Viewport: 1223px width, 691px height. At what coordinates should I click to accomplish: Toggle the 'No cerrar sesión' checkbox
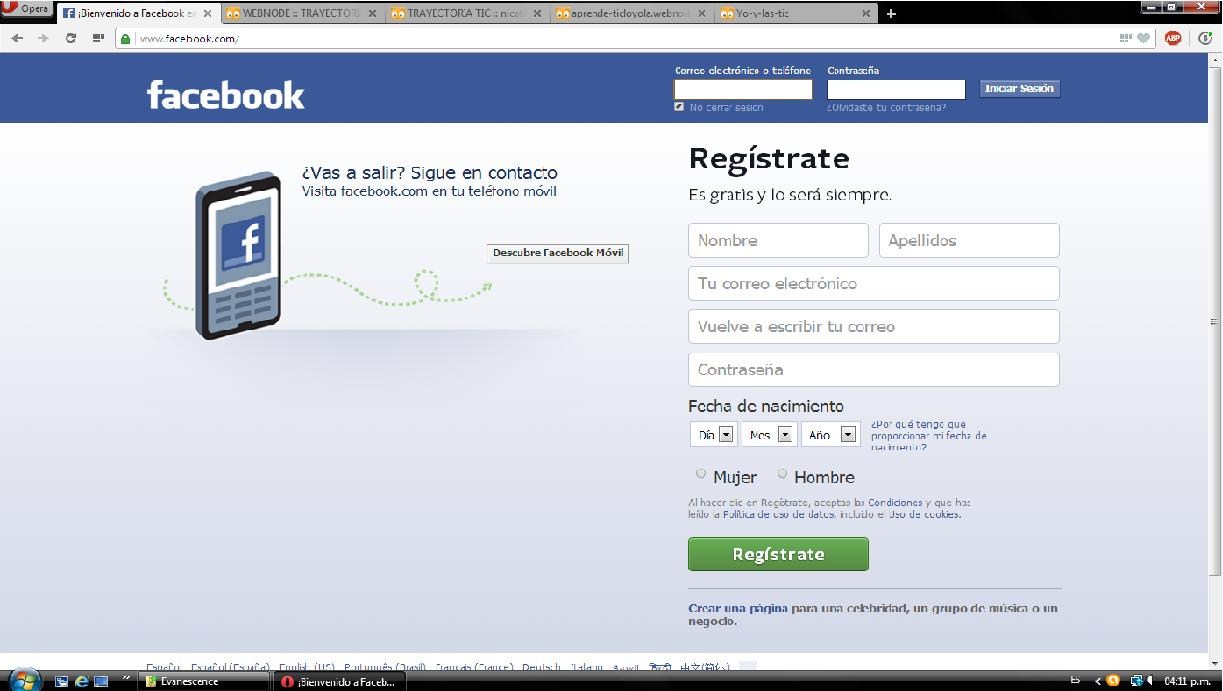click(x=680, y=107)
